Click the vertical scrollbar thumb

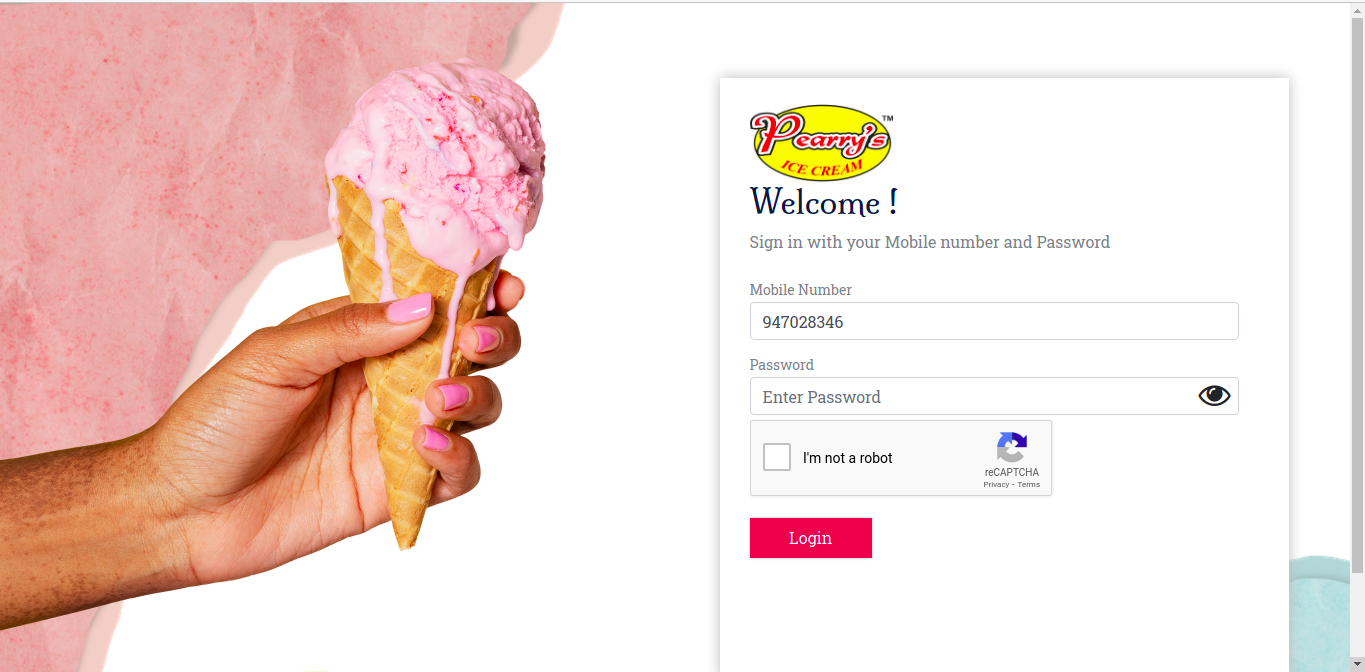(1357, 294)
